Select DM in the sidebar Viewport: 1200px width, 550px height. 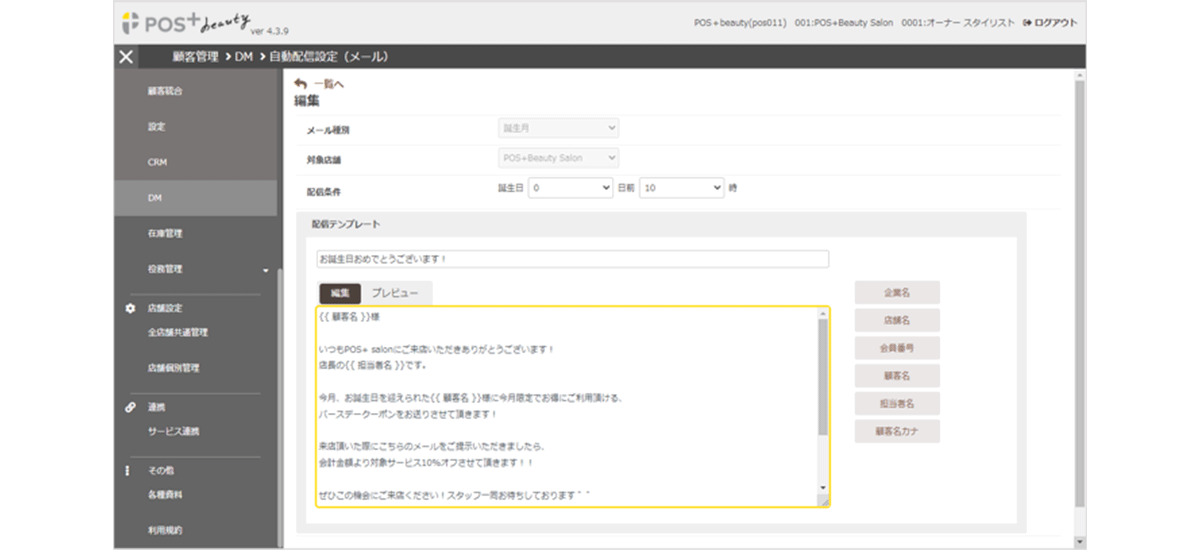195,198
